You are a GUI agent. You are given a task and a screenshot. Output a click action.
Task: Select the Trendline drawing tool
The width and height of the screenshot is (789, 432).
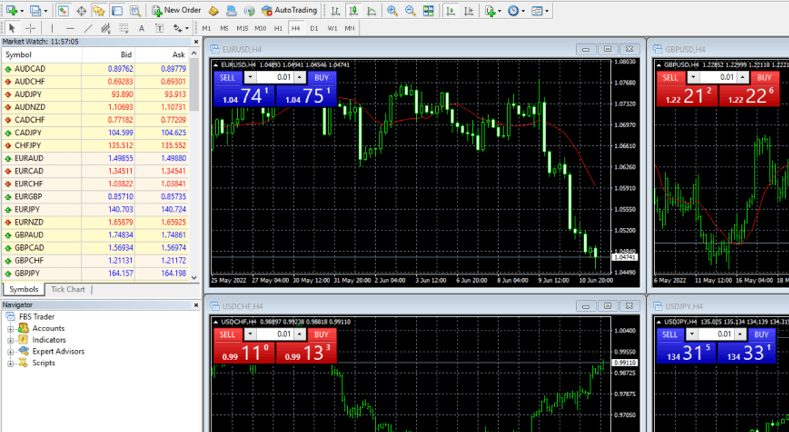click(88, 28)
